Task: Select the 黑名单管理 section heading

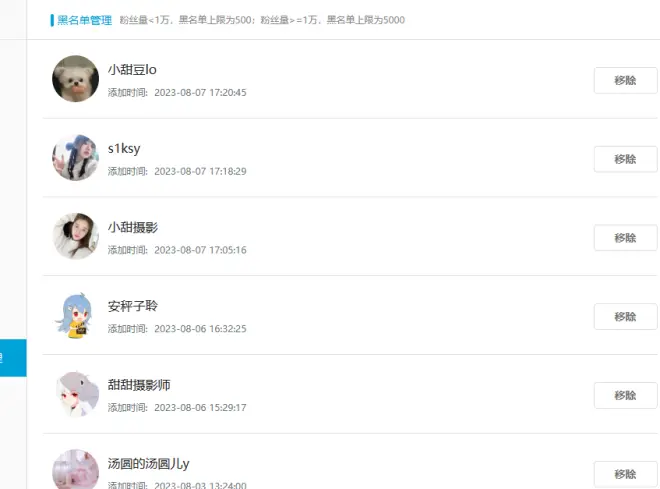Action: tap(84, 20)
